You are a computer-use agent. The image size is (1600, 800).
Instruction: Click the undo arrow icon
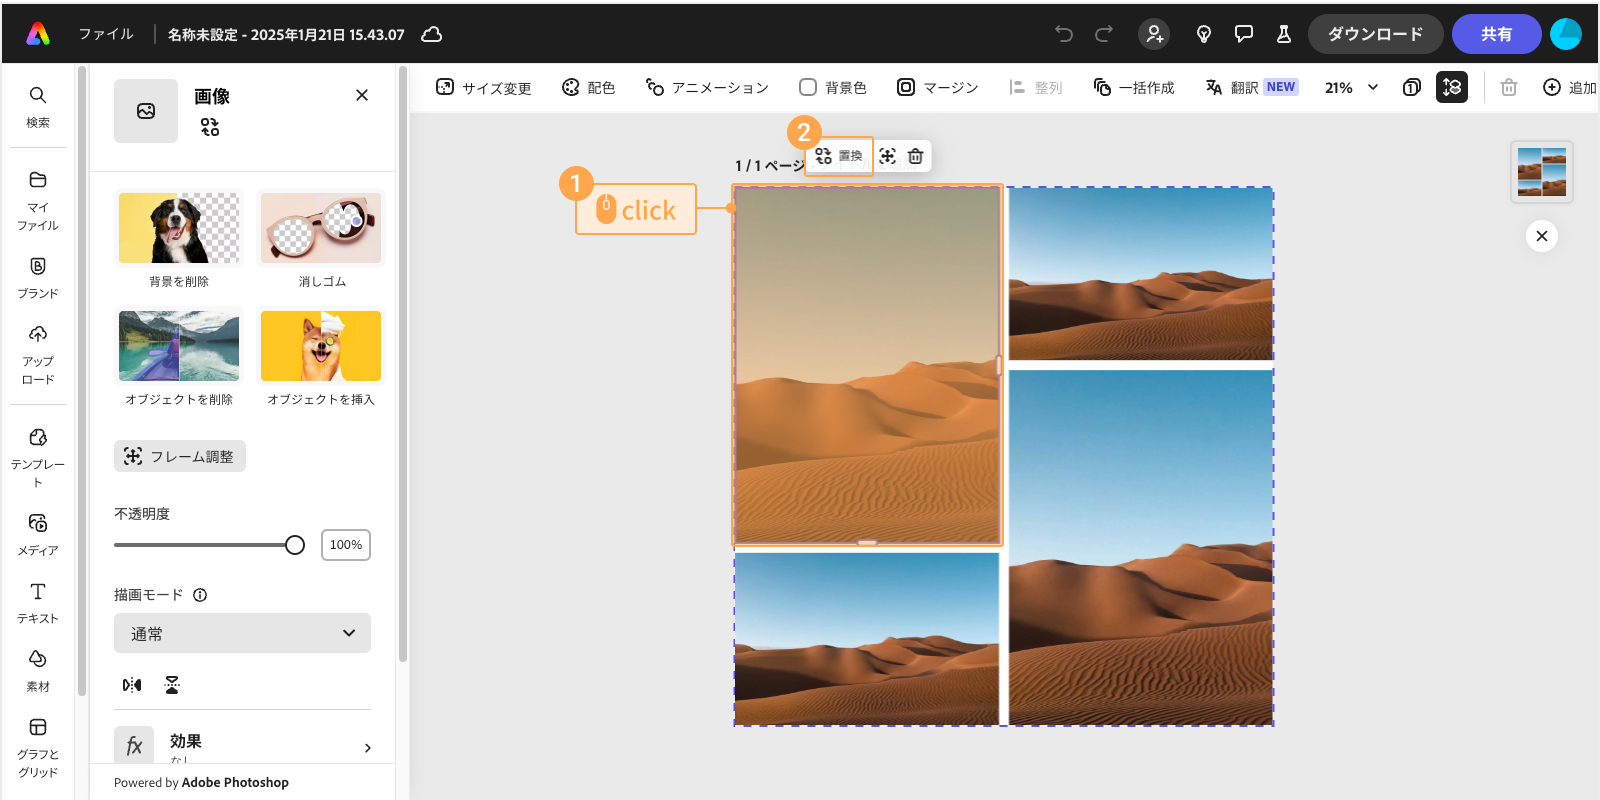(1064, 34)
